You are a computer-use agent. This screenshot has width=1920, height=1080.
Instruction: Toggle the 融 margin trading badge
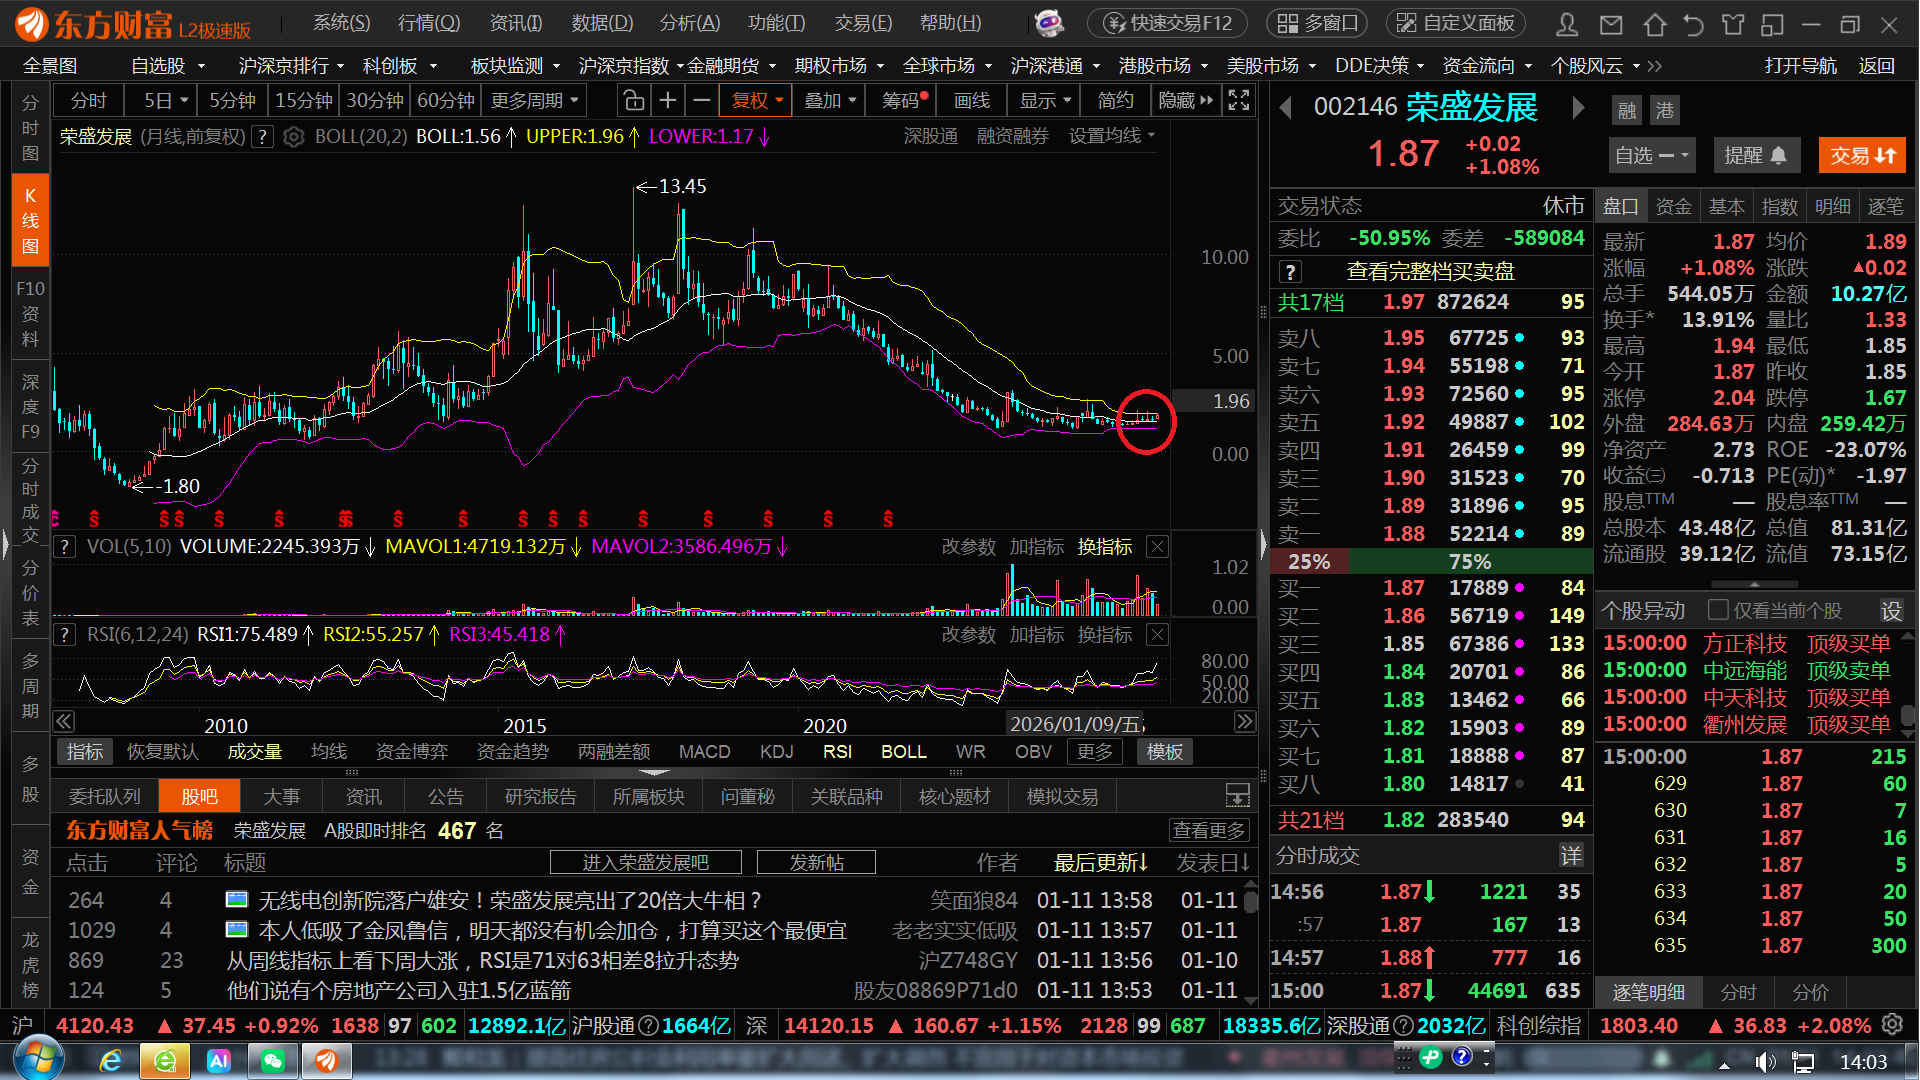pos(1628,110)
